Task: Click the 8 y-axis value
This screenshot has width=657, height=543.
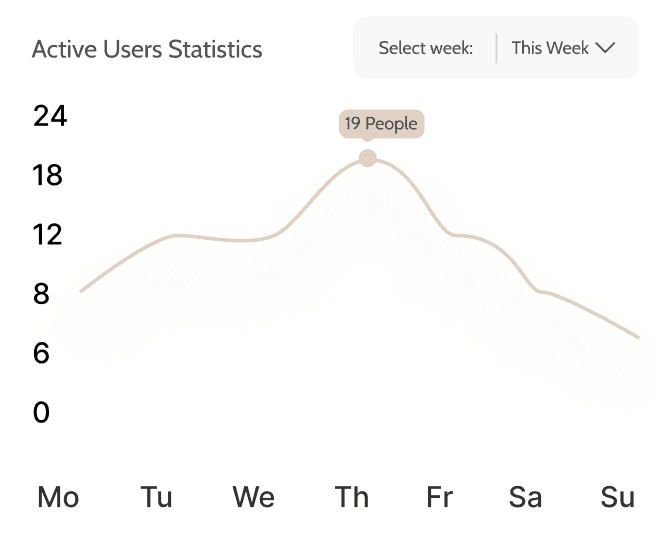Action: pyautogui.click(x=41, y=294)
